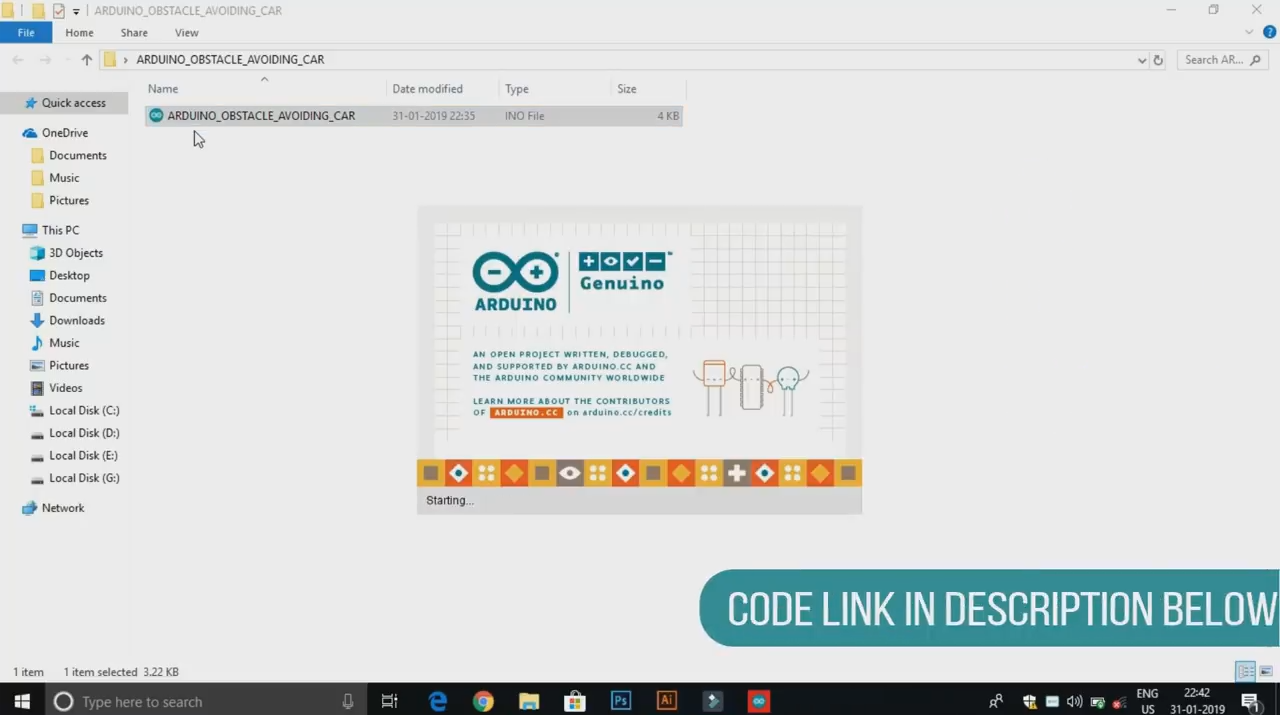Open volume control in system tray
1280x715 pixels.
coord(1074,702)
